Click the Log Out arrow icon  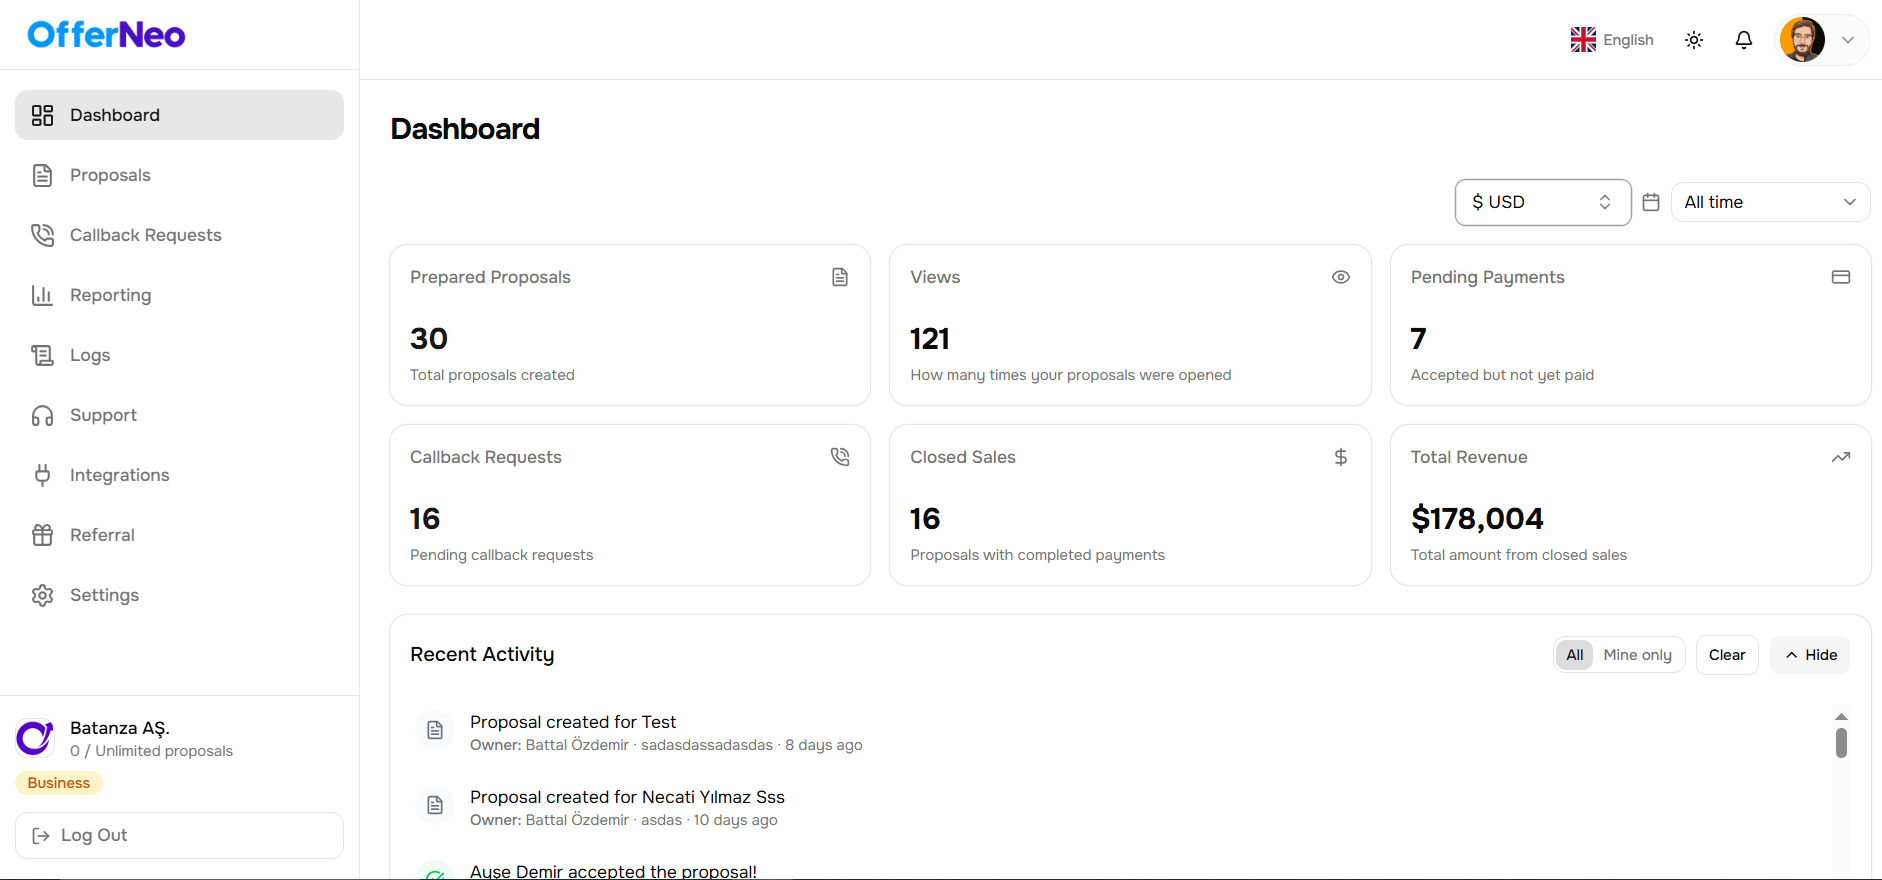pyautogui.click(x=41, y=836)
